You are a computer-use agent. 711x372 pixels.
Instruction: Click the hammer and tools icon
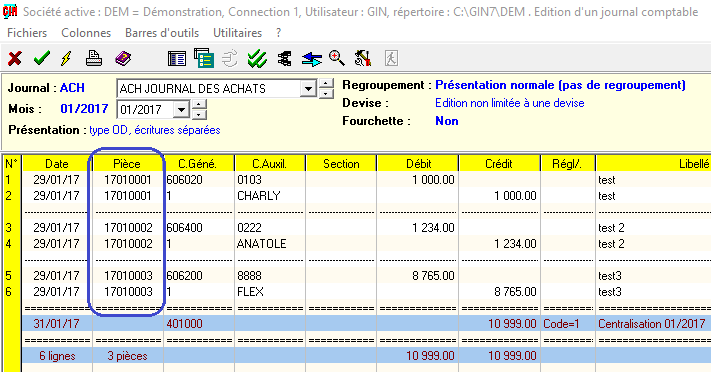coord(363,59)
